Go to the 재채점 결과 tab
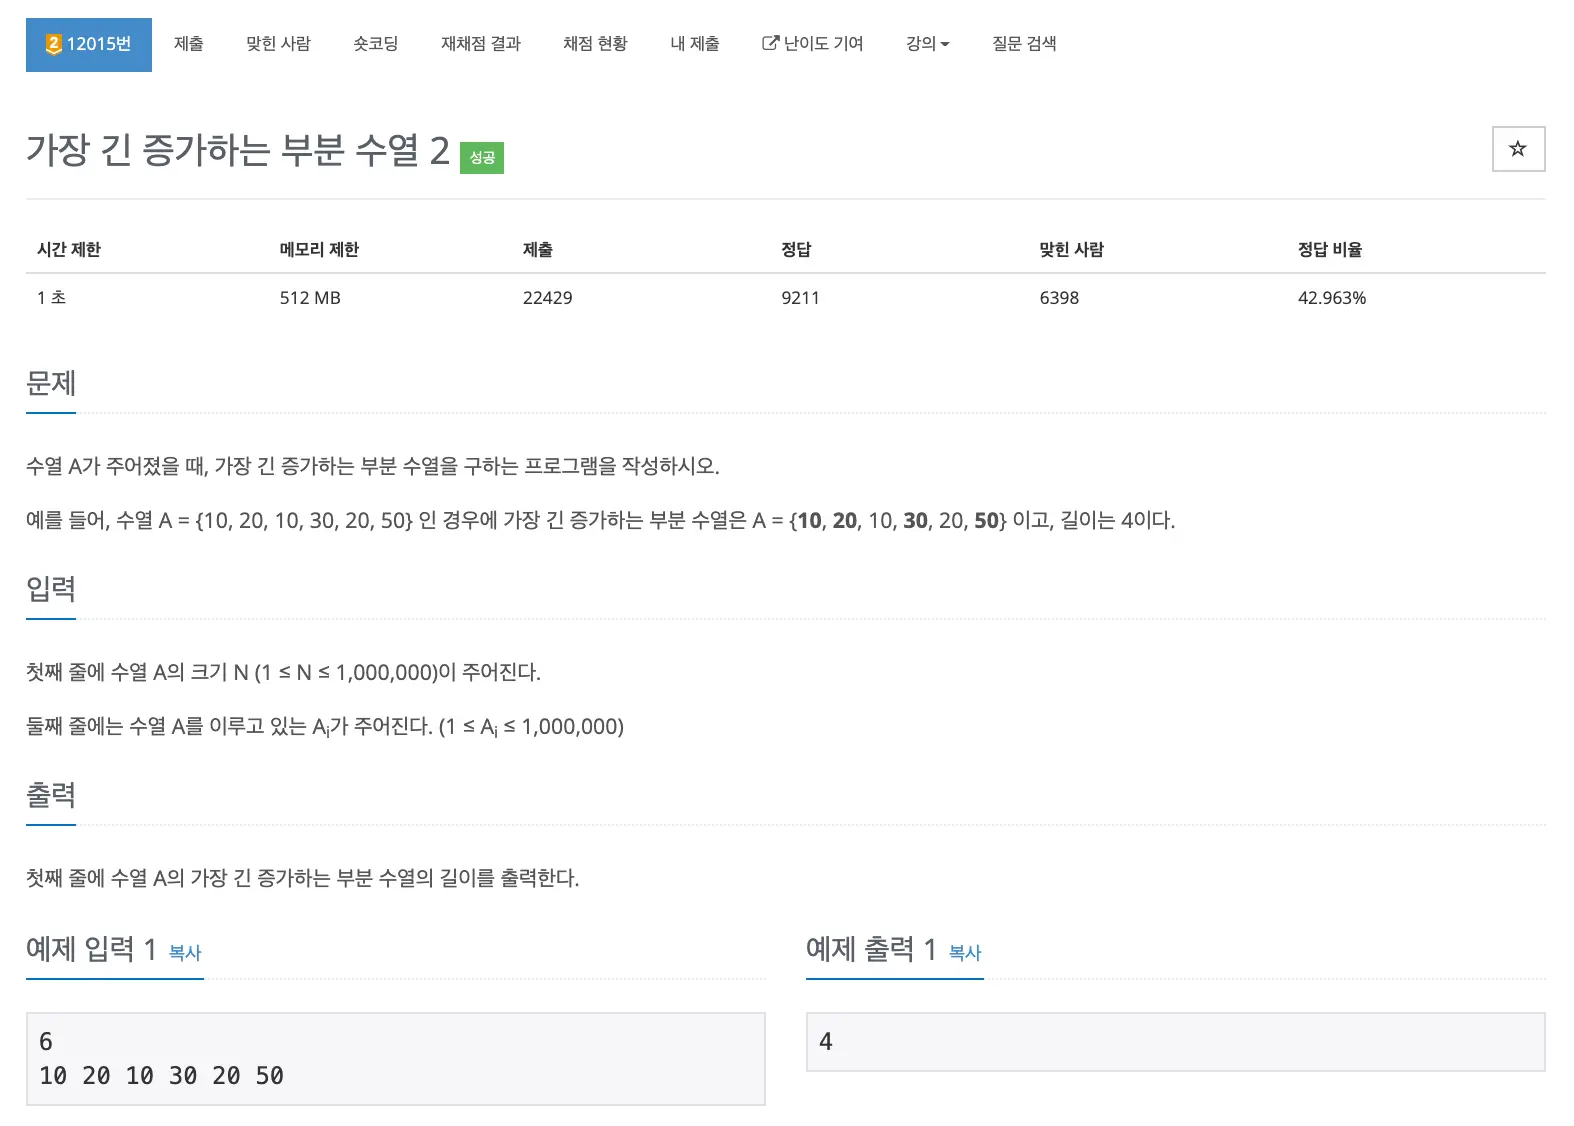This screenshot has width=1574, height=1126. [481, 44]
